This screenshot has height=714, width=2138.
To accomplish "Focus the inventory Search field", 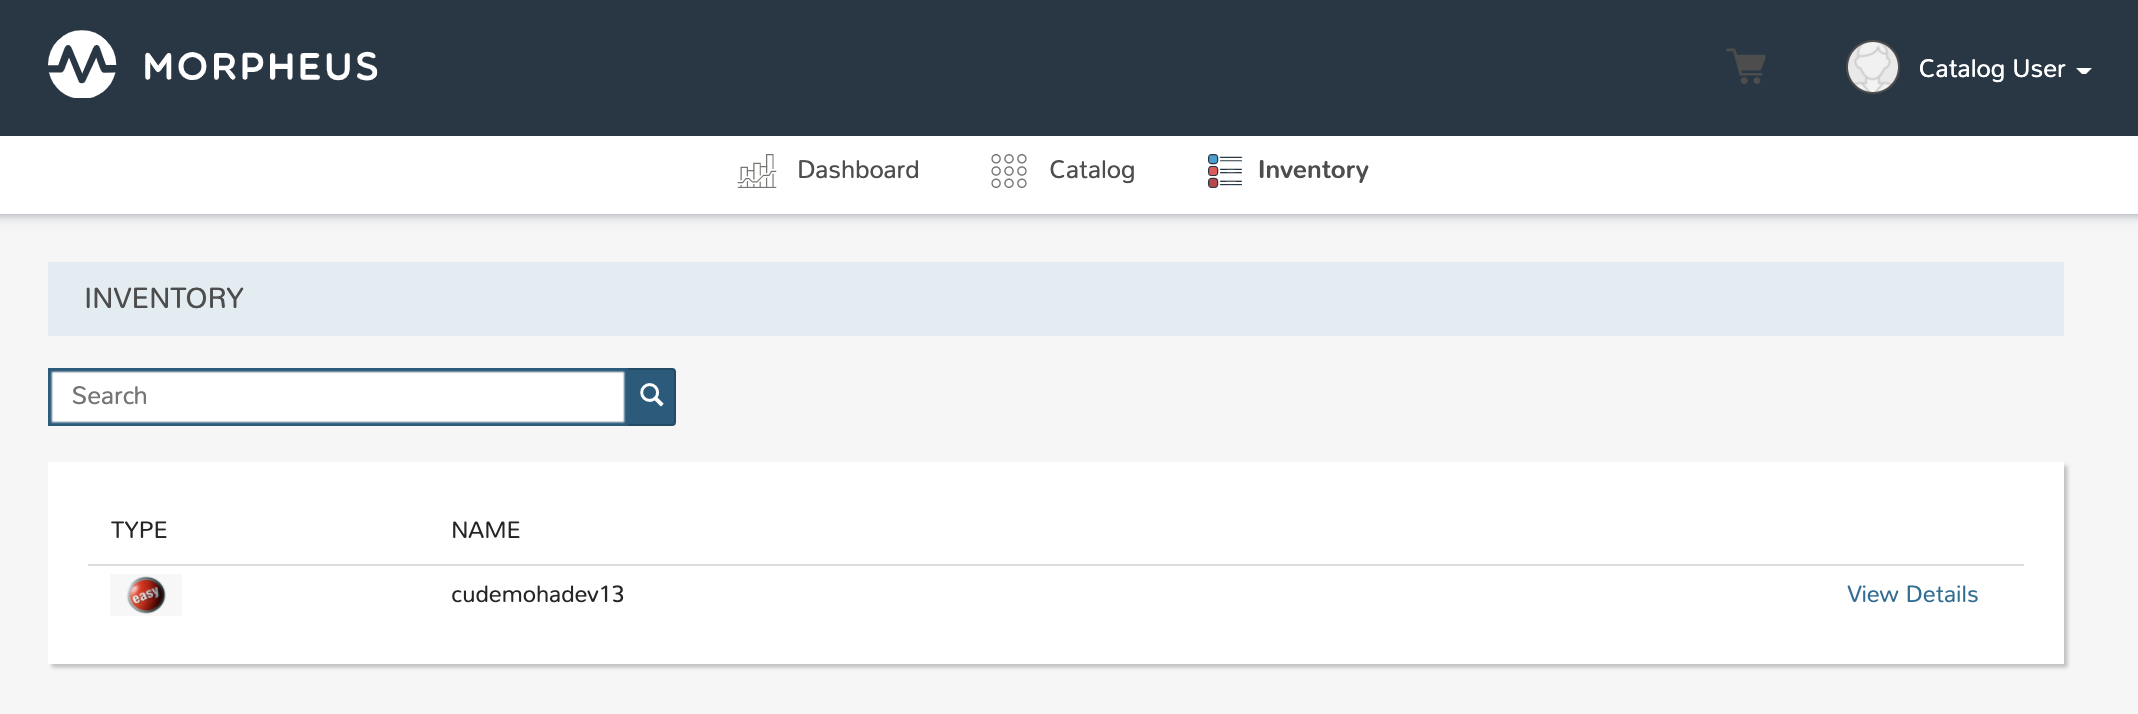I will pyautogui.click(x=337, y=396).
